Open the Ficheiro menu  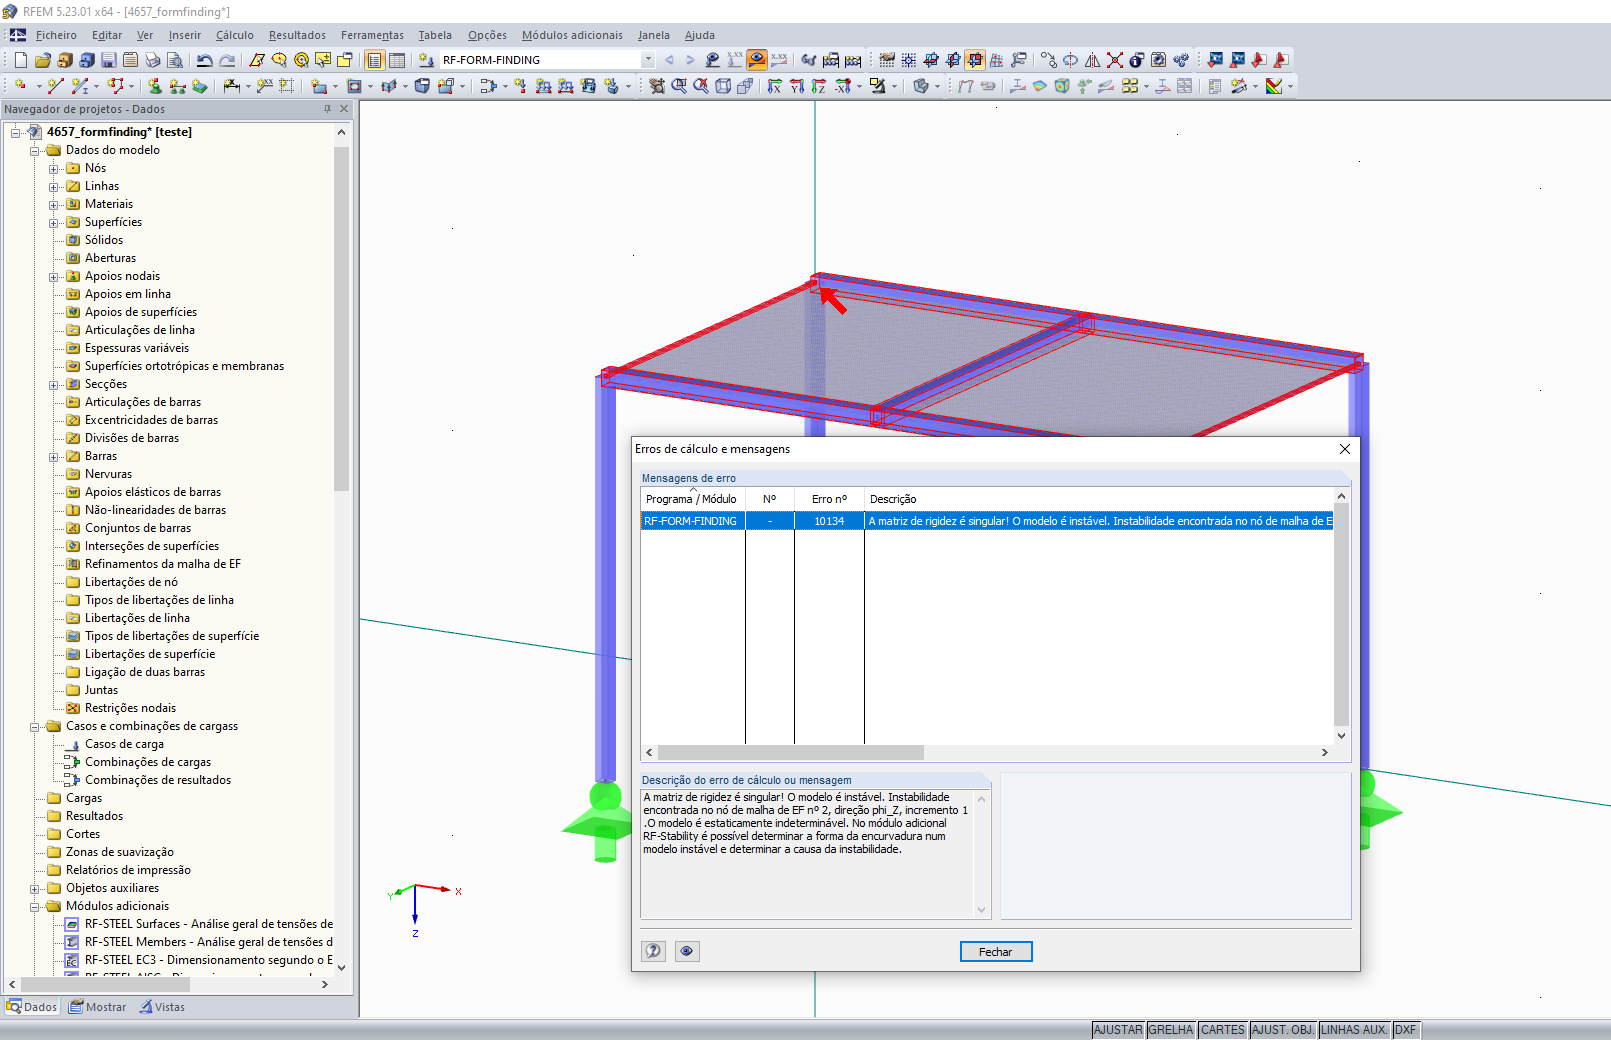pyautogui.click(x=56, y=35)
